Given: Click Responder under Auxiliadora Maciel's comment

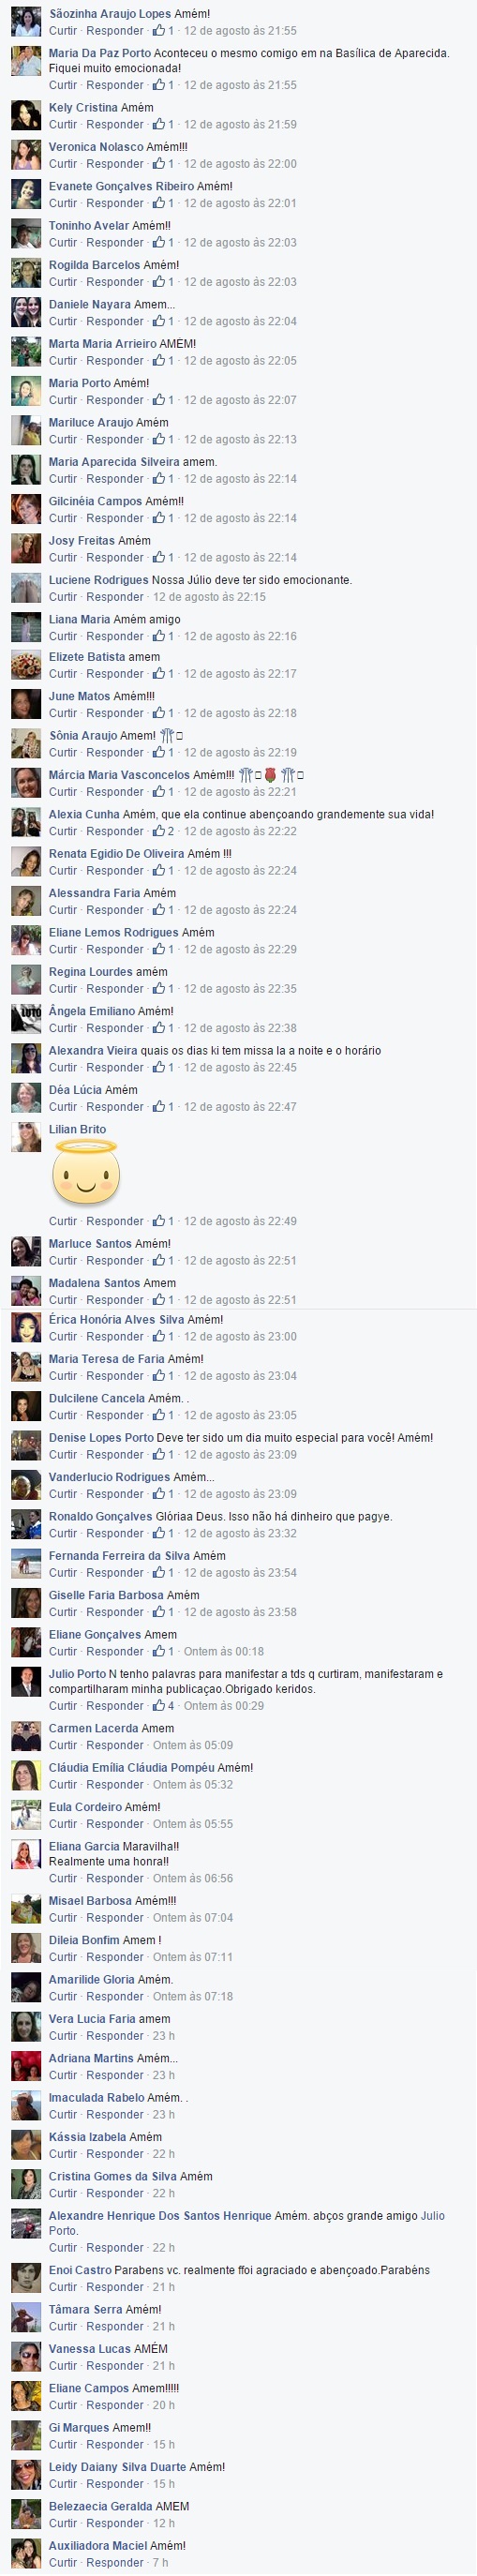Looking at the screenshot, I should pos(115,2563).
